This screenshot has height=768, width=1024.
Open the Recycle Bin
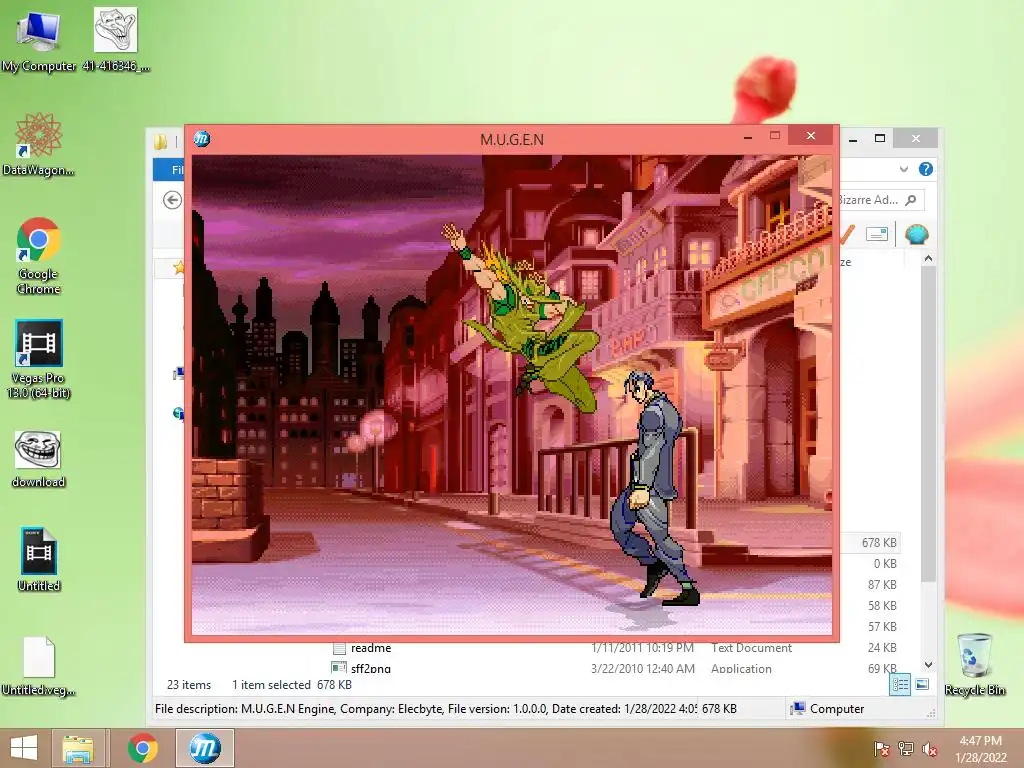974,664
